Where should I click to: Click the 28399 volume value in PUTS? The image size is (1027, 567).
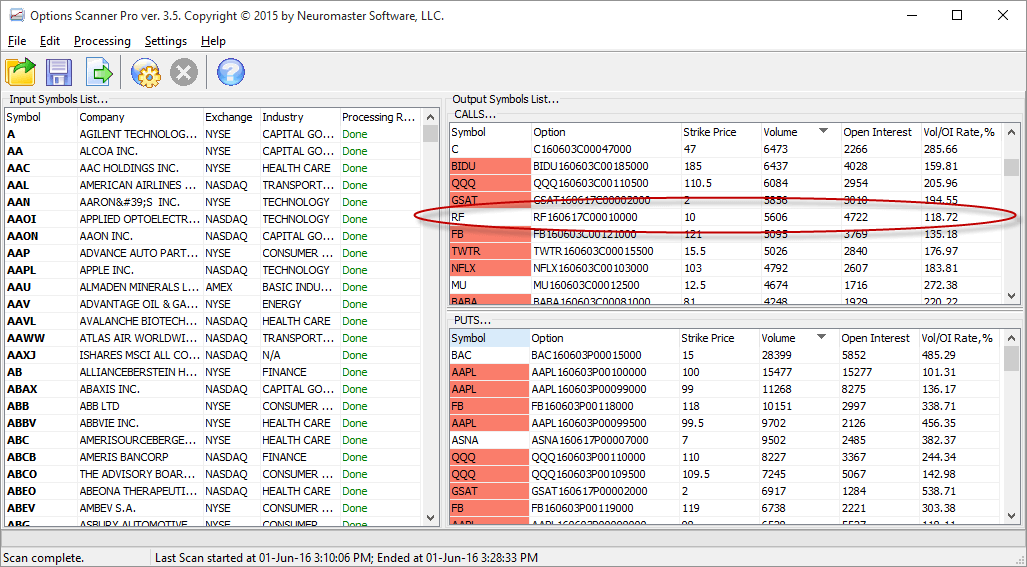(x=778, y=356)
